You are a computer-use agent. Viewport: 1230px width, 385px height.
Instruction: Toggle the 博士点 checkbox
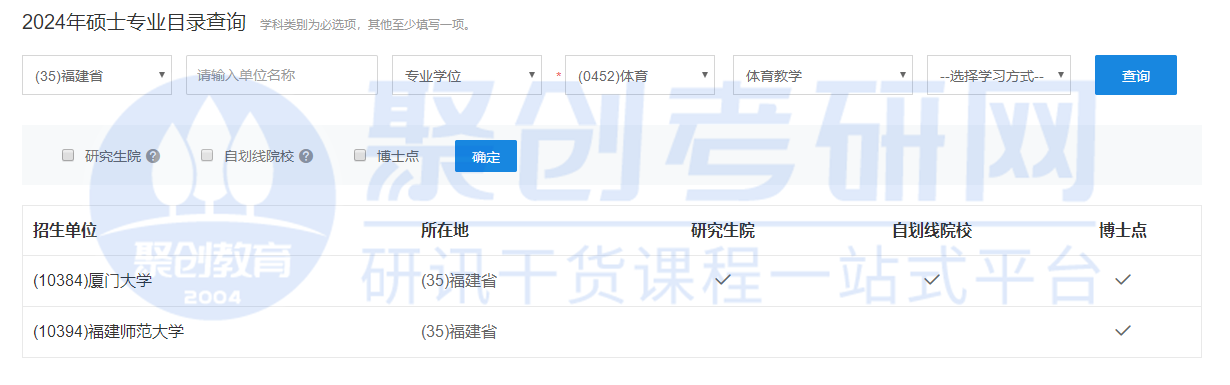pos(360,155)
